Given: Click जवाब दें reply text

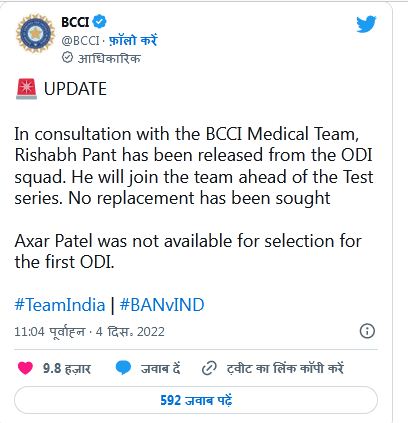Looking at the screenshot, I should coord(161,369).
